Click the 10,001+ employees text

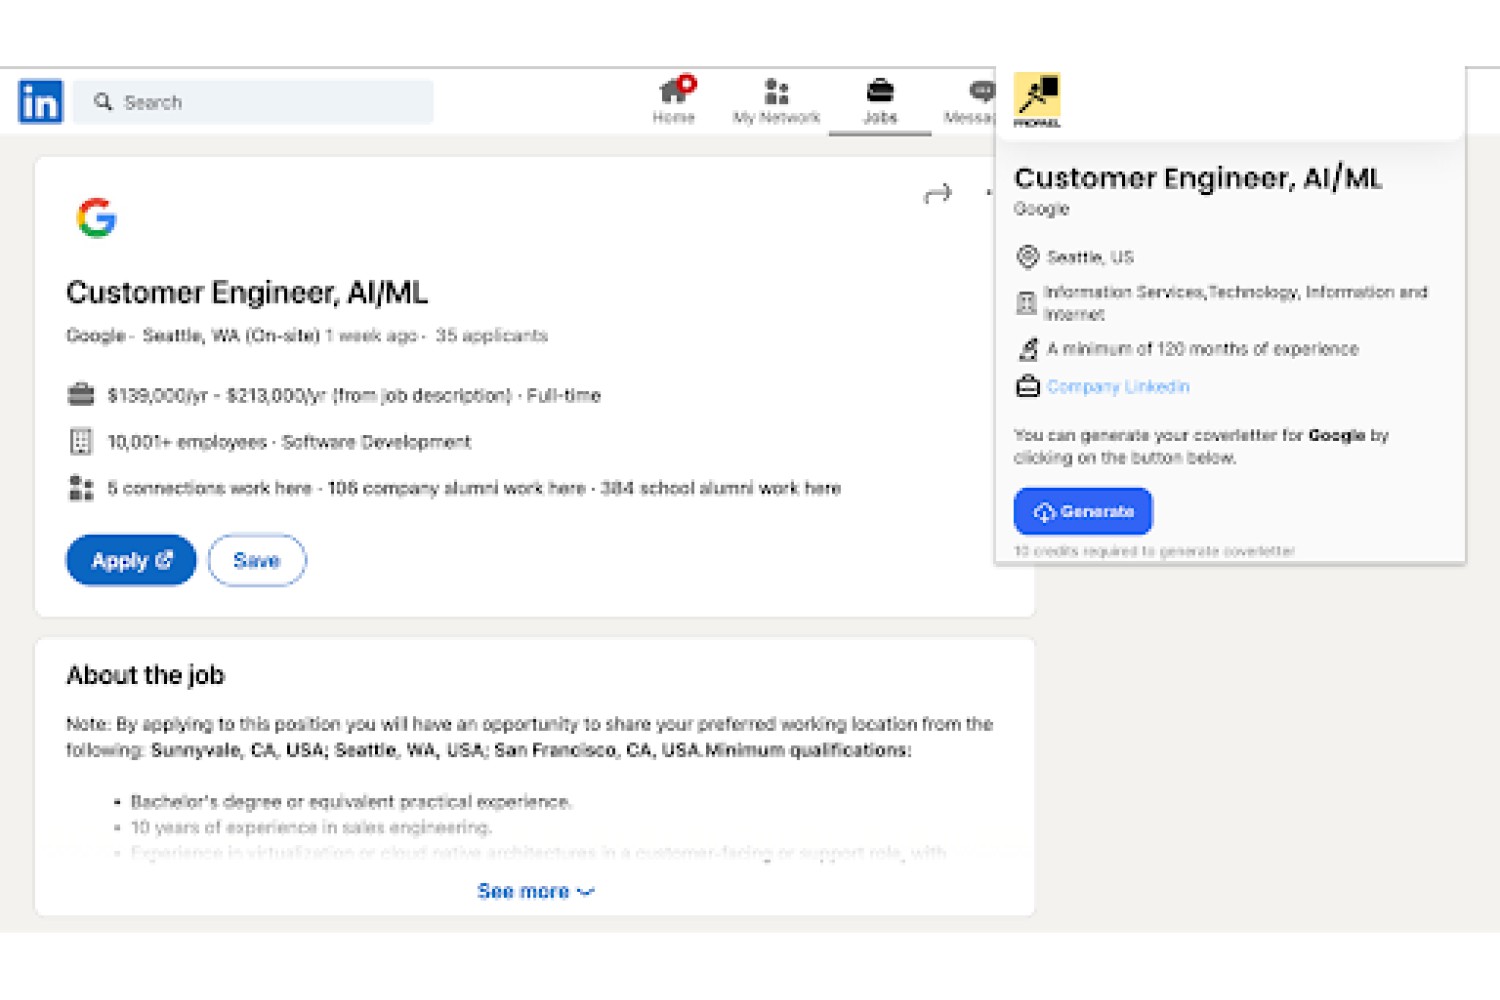(x=187, y=442)
